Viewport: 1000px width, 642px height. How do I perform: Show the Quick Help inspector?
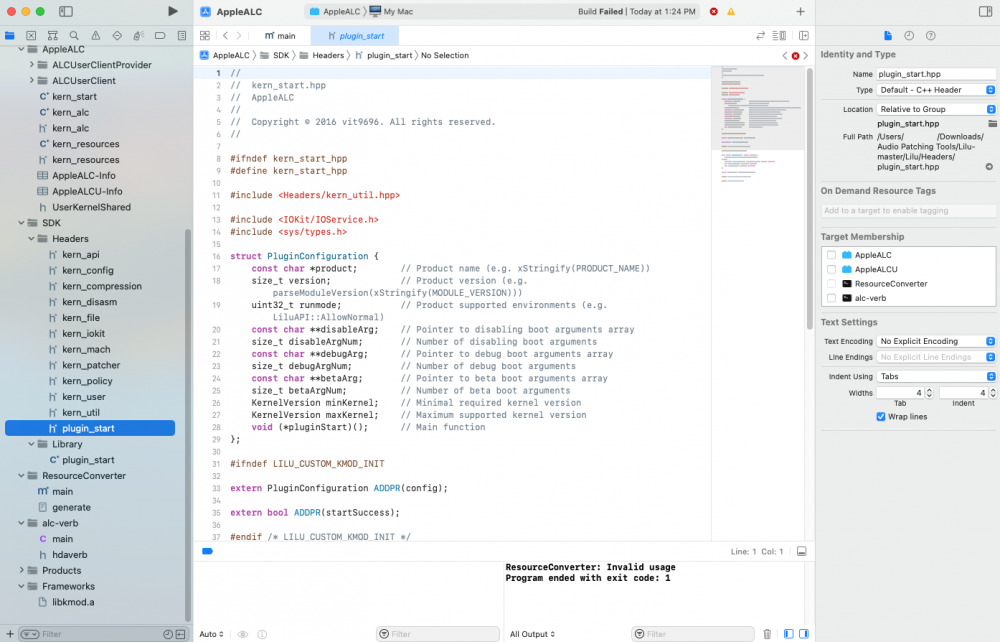pos(931,36)
